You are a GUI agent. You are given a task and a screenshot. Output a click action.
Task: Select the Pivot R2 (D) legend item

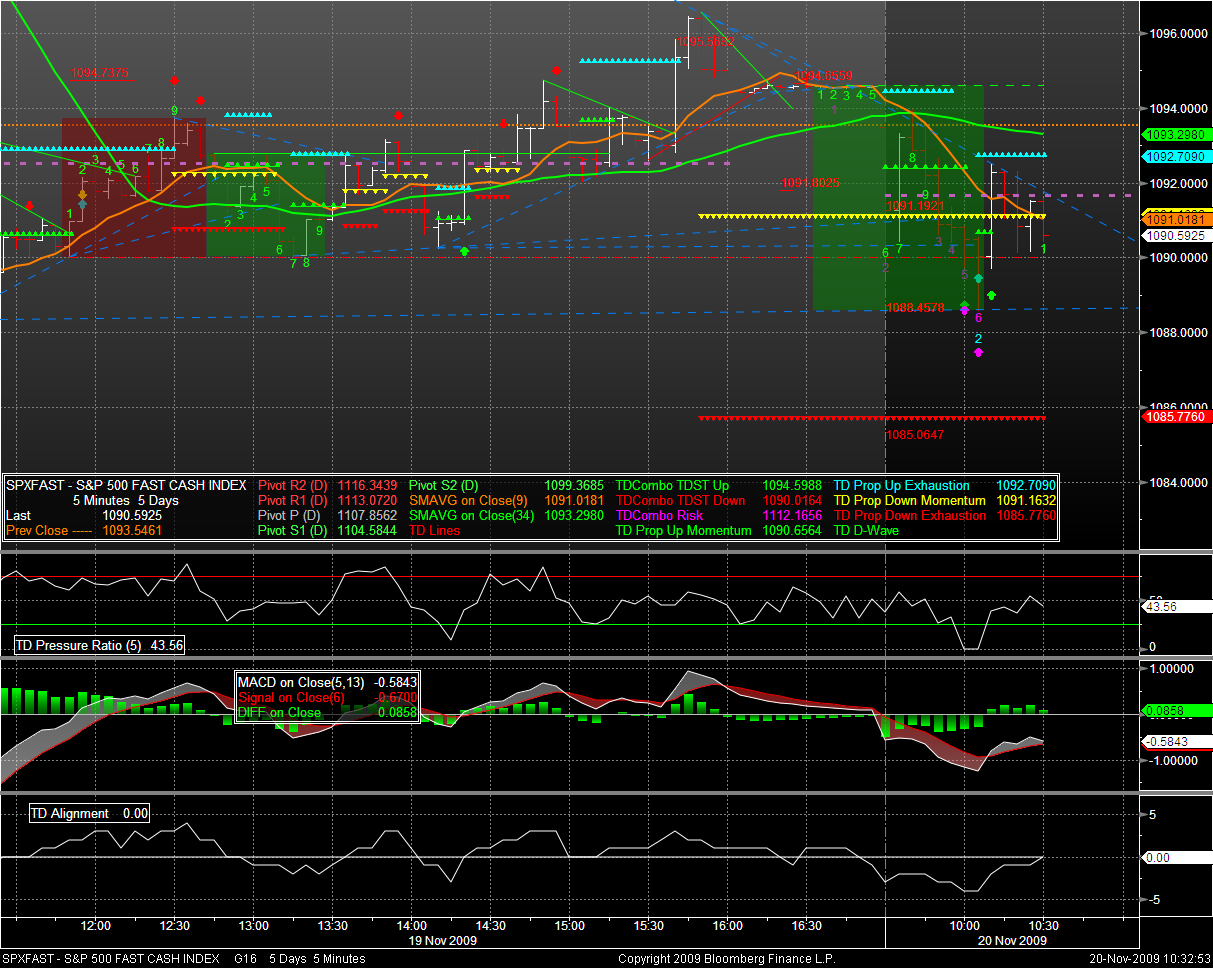(x=292, y=485)
